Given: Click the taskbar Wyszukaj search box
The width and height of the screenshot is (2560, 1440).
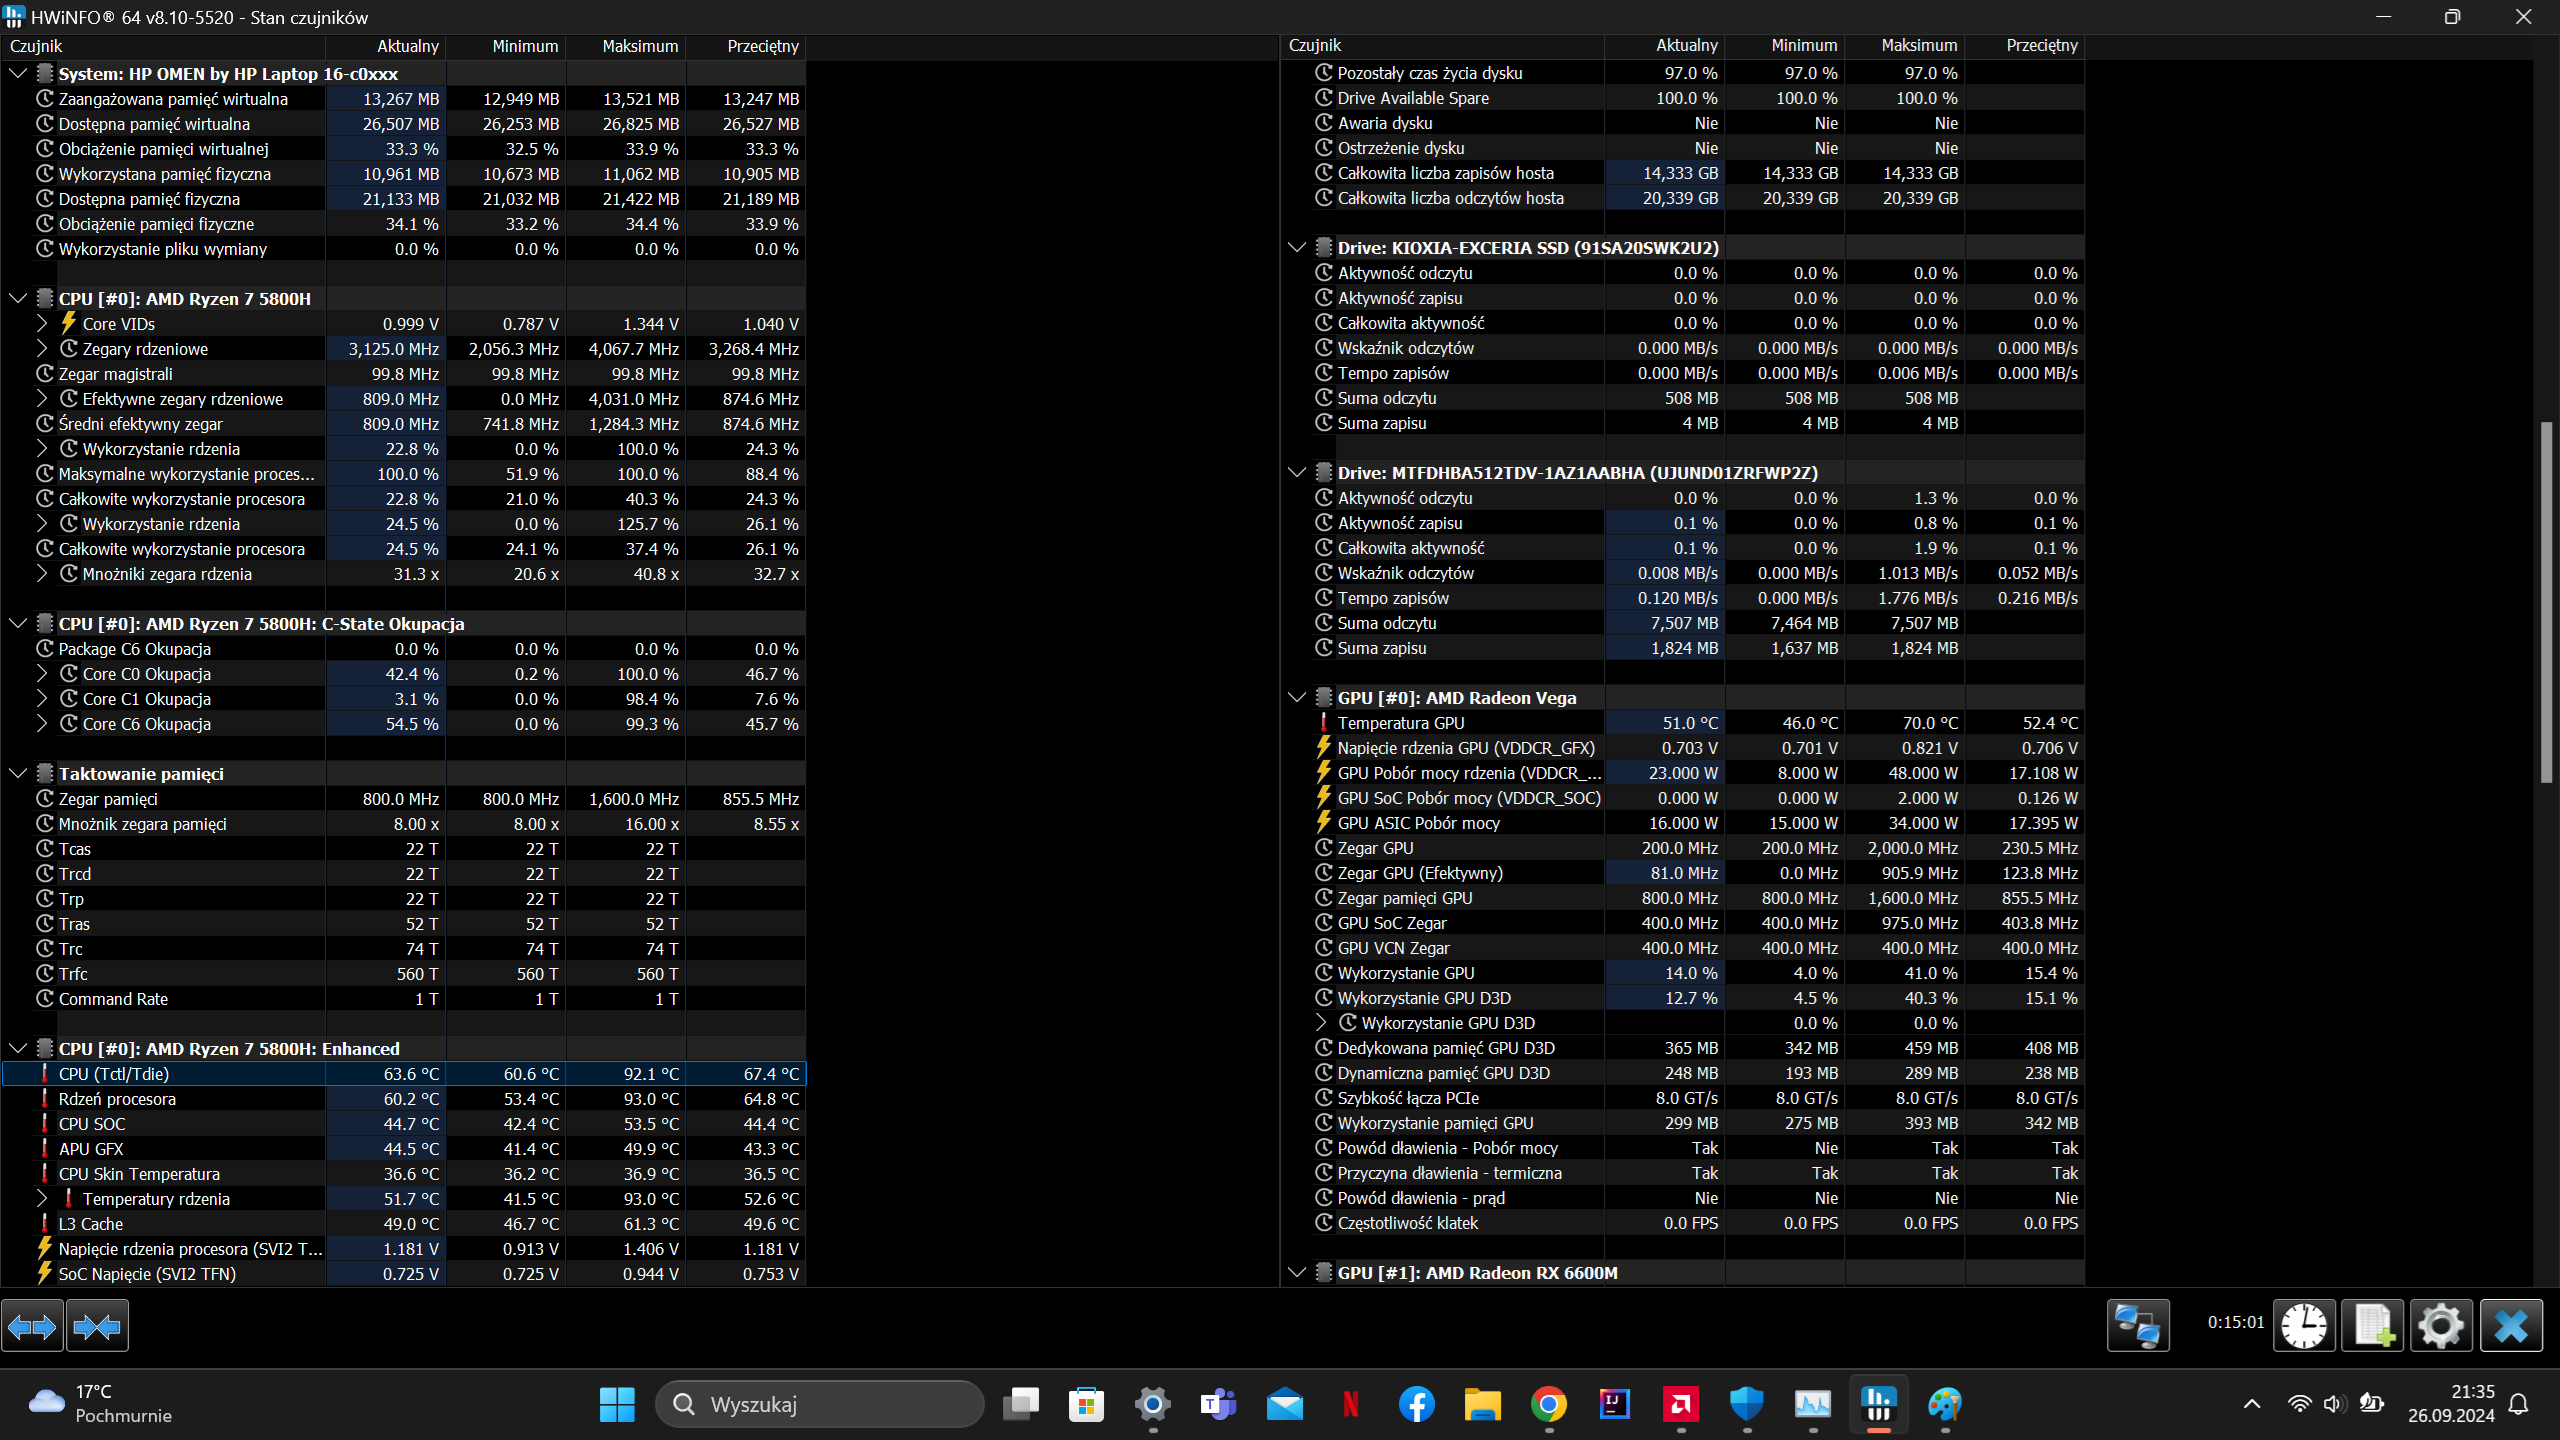Looking at the screenshot, I should pos(820,1404).
